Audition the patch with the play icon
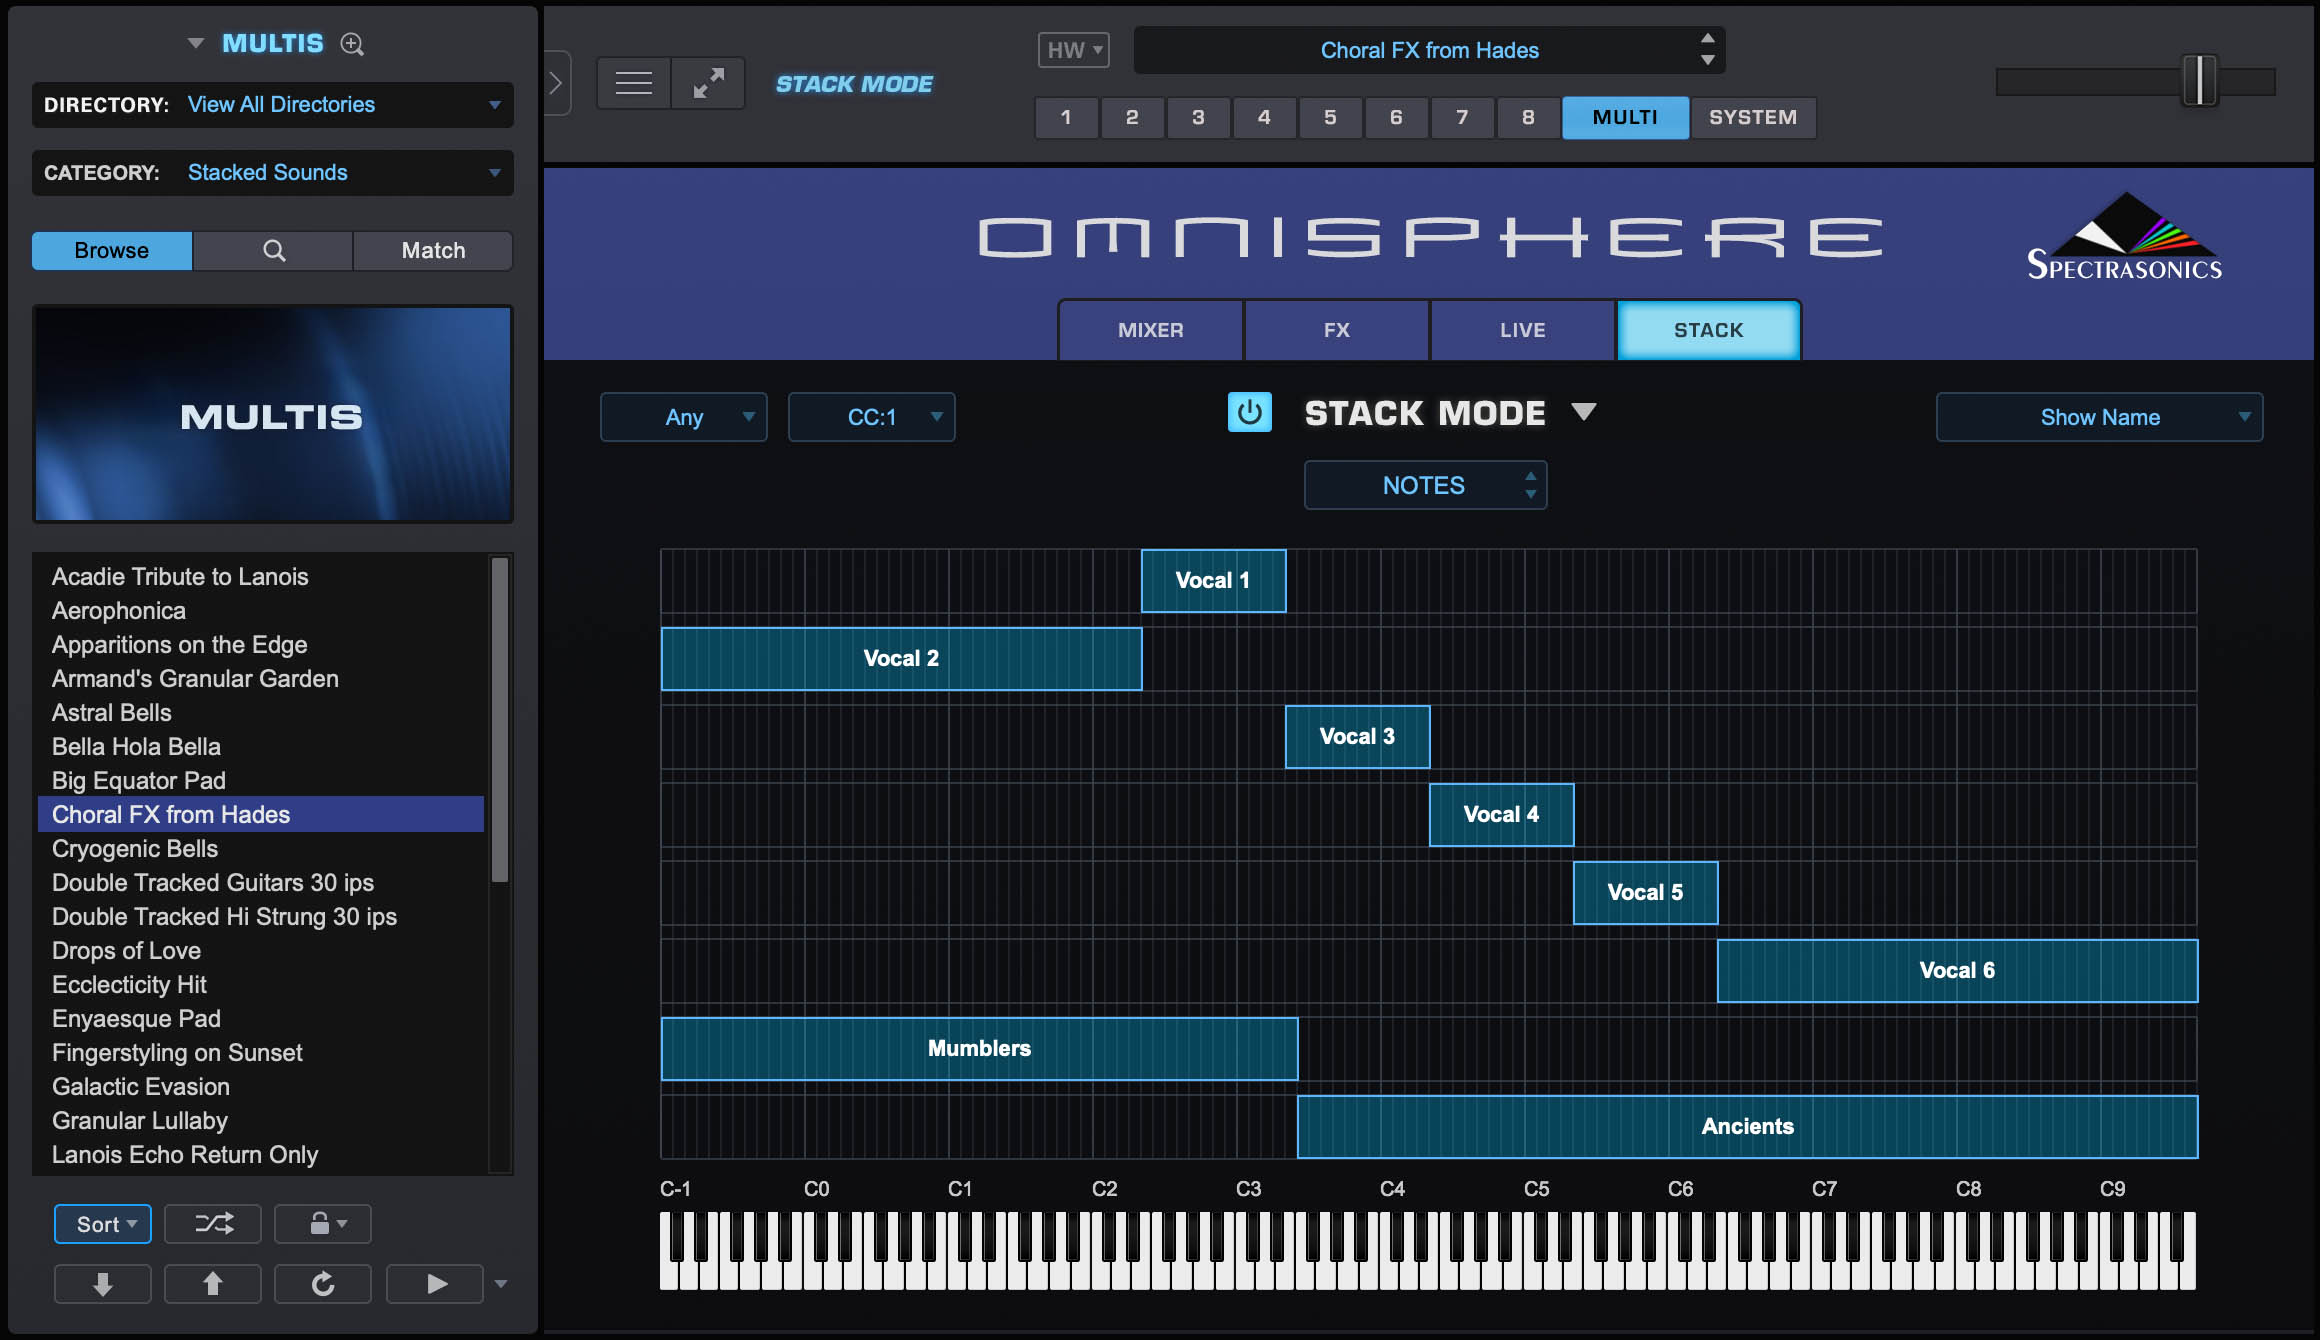The image size is (2320, 1340). 434,1283
